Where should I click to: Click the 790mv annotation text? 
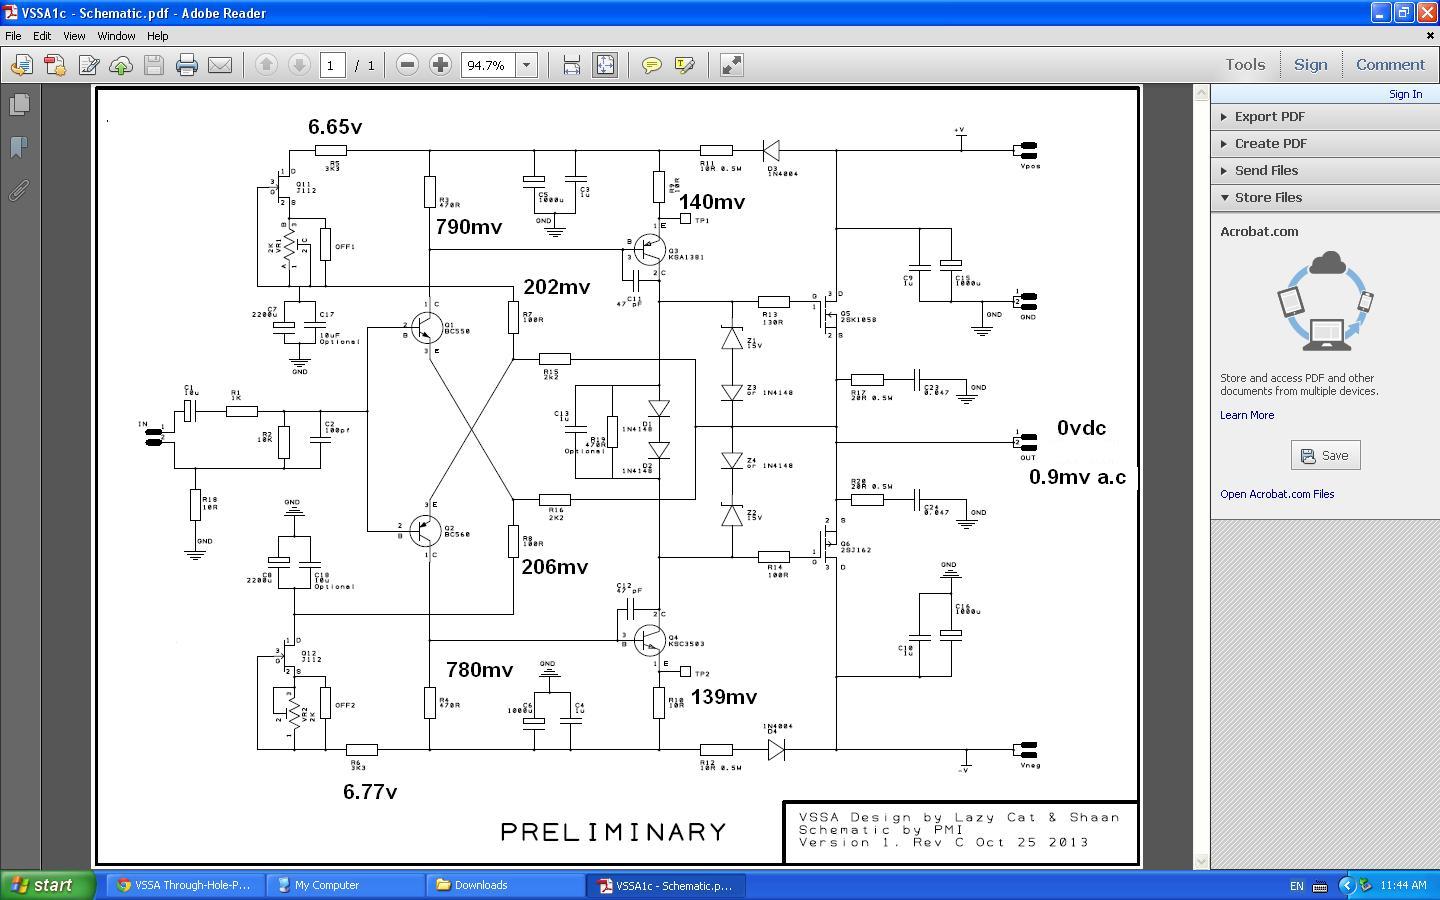click(x=469, y=227)
